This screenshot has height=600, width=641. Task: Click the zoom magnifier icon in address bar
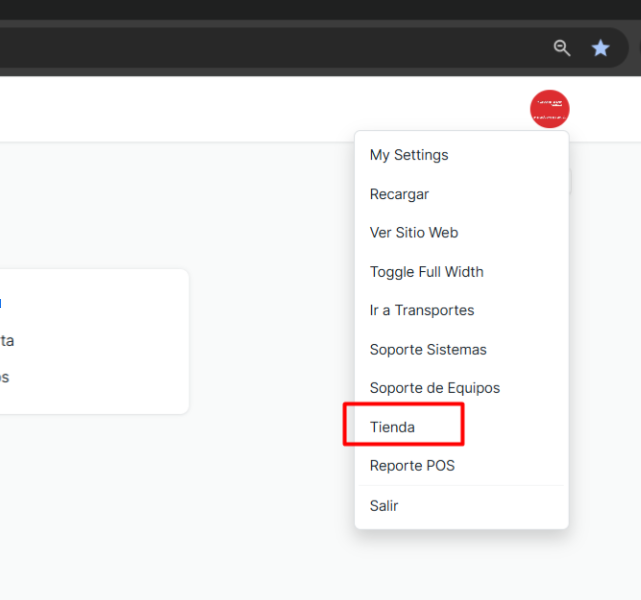tap(562, 48)
